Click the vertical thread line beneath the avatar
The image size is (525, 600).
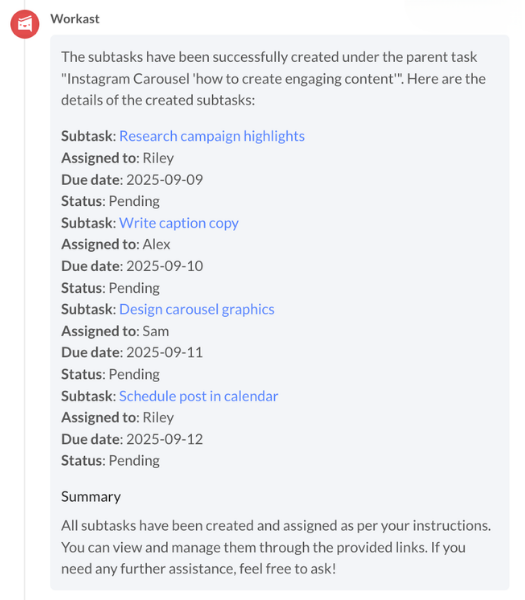25,320
